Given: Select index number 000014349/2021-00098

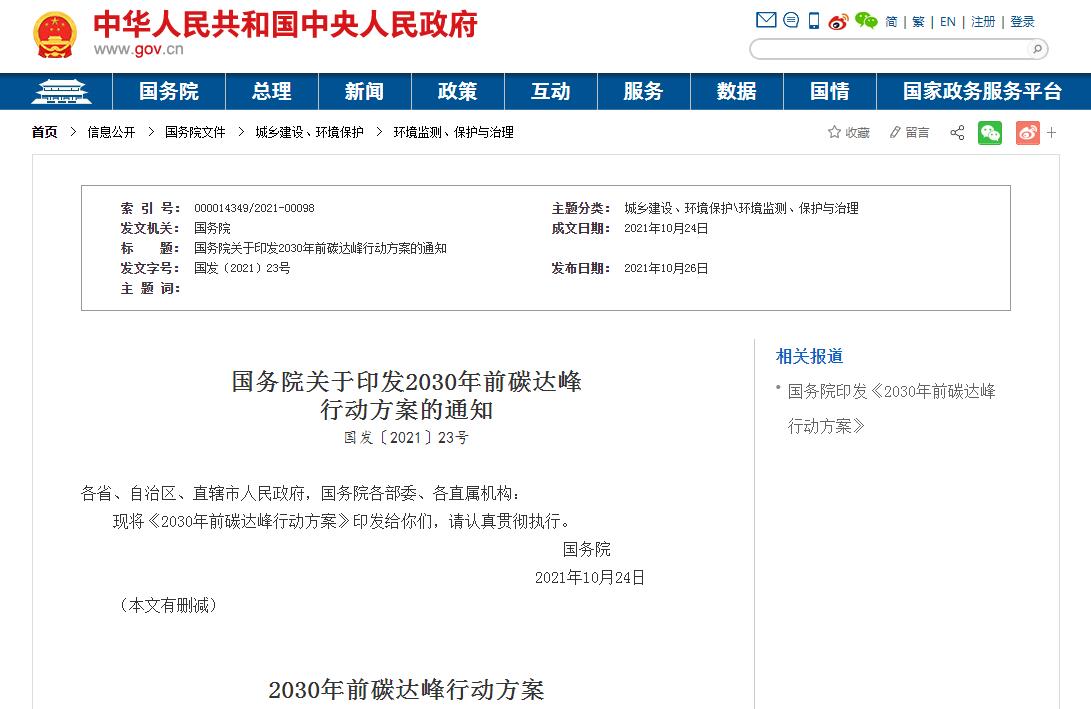Looking at the screenshot, I should click(254, 208).
